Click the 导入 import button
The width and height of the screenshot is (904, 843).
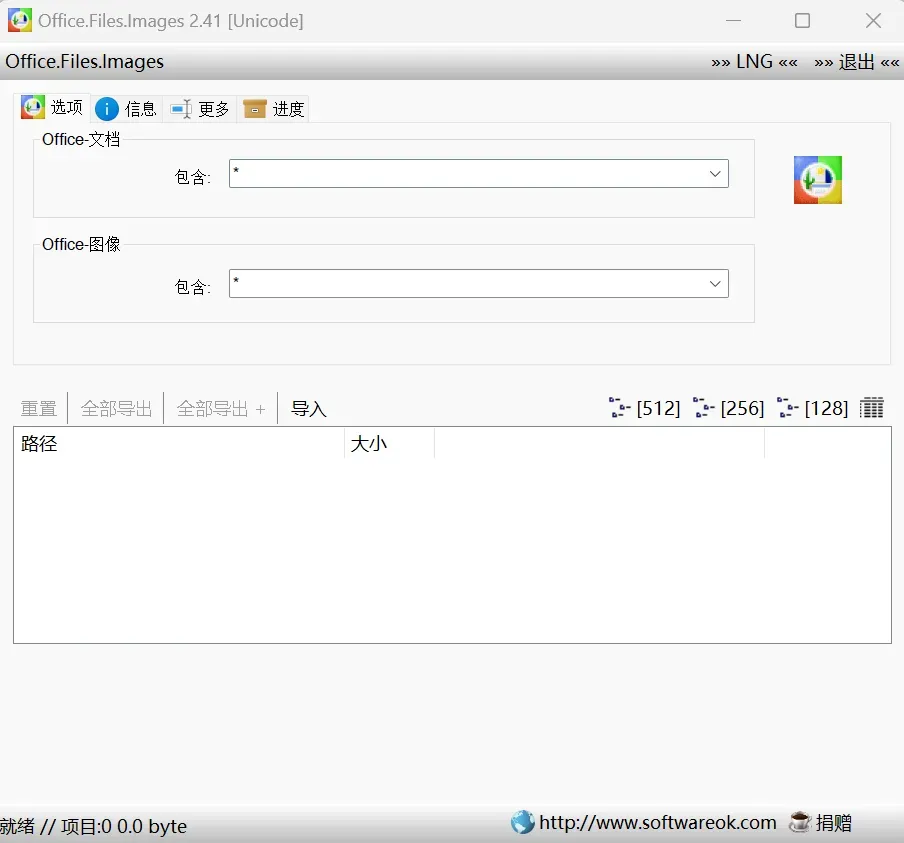pos(309,409)
